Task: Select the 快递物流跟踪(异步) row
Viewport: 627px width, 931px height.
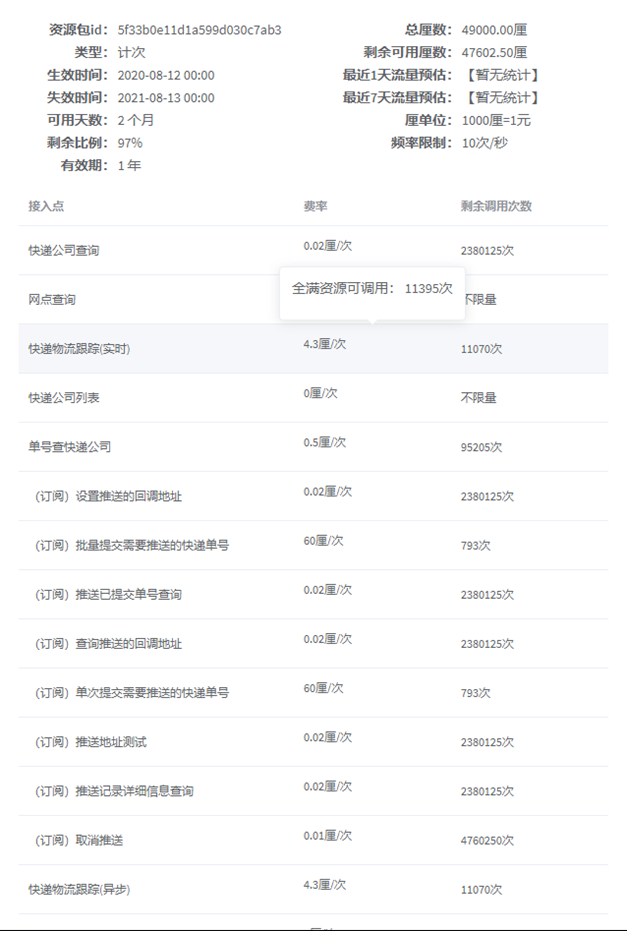Action: [79, 889]
